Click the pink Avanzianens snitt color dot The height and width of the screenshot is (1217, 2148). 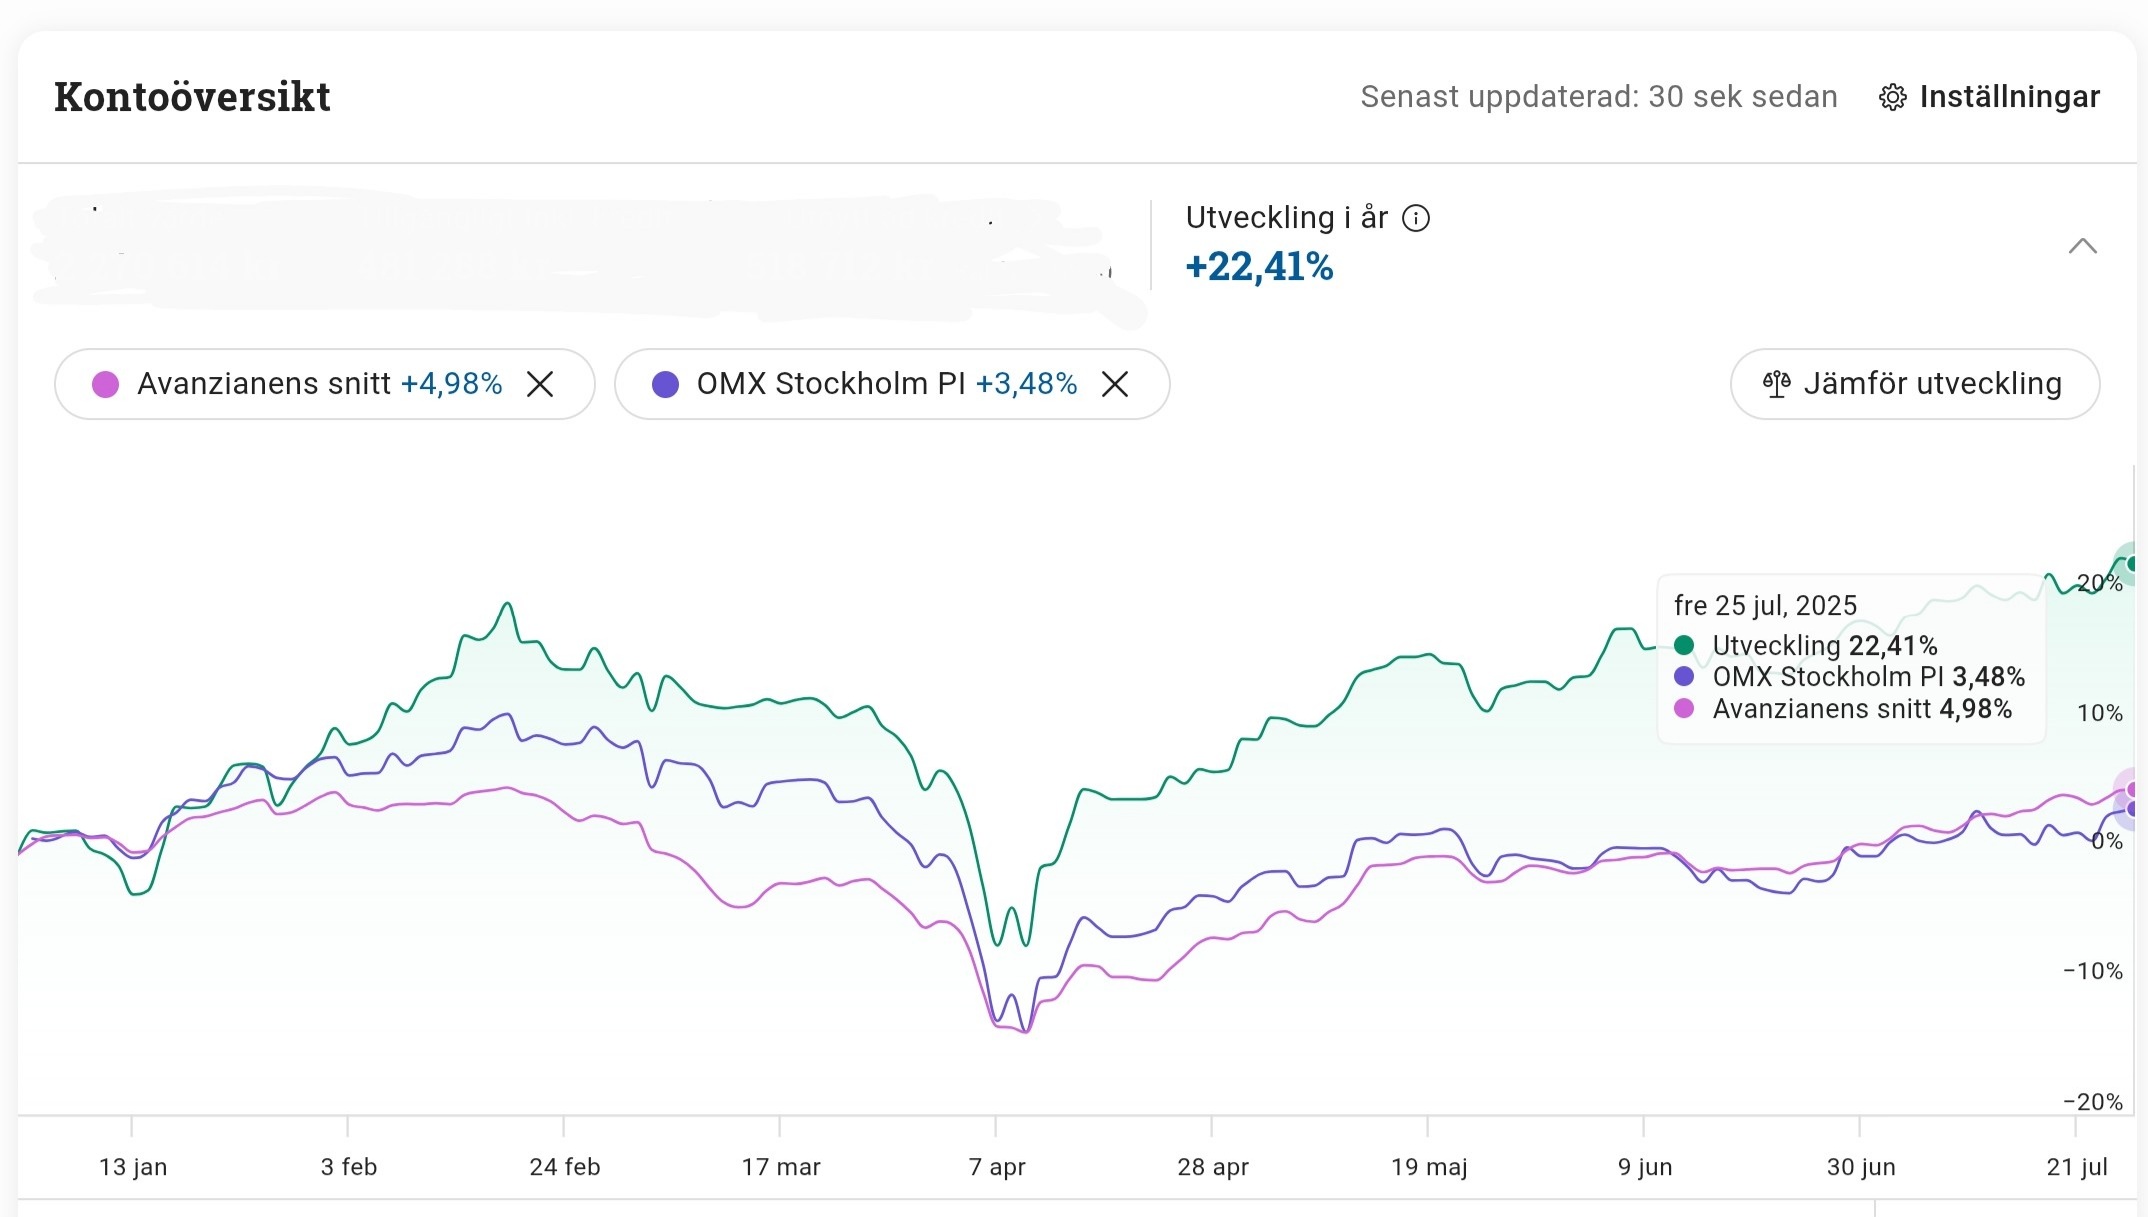[105, 384]
